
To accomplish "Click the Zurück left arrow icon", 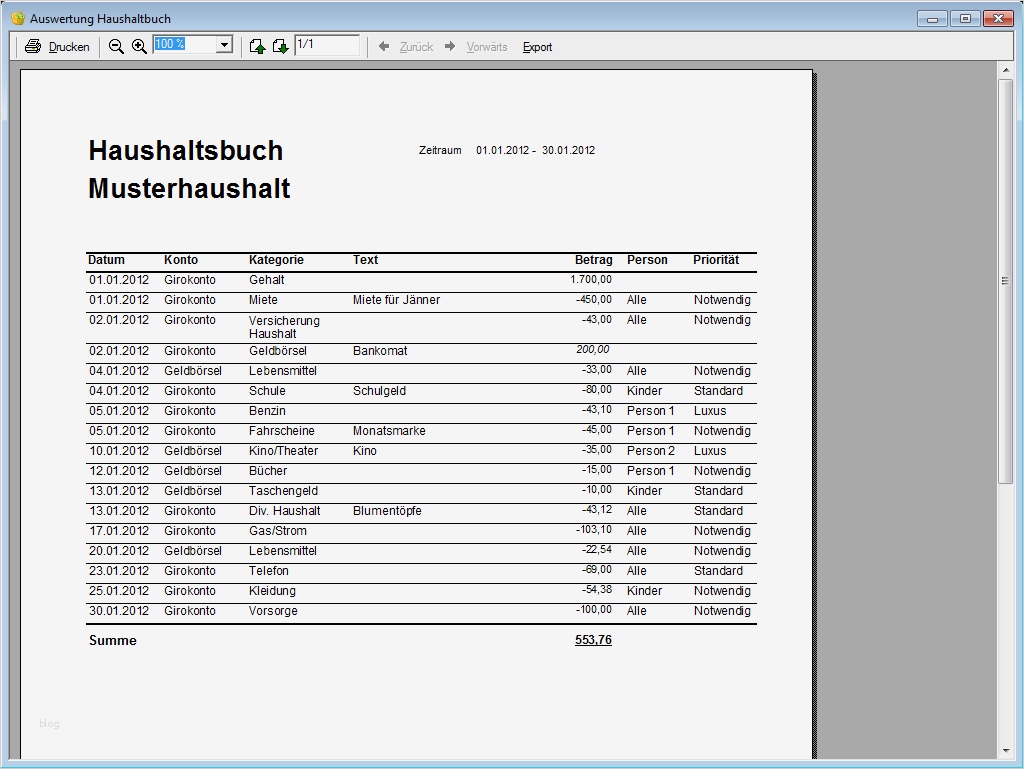I will pyautogui.click(x=384, y=46).
